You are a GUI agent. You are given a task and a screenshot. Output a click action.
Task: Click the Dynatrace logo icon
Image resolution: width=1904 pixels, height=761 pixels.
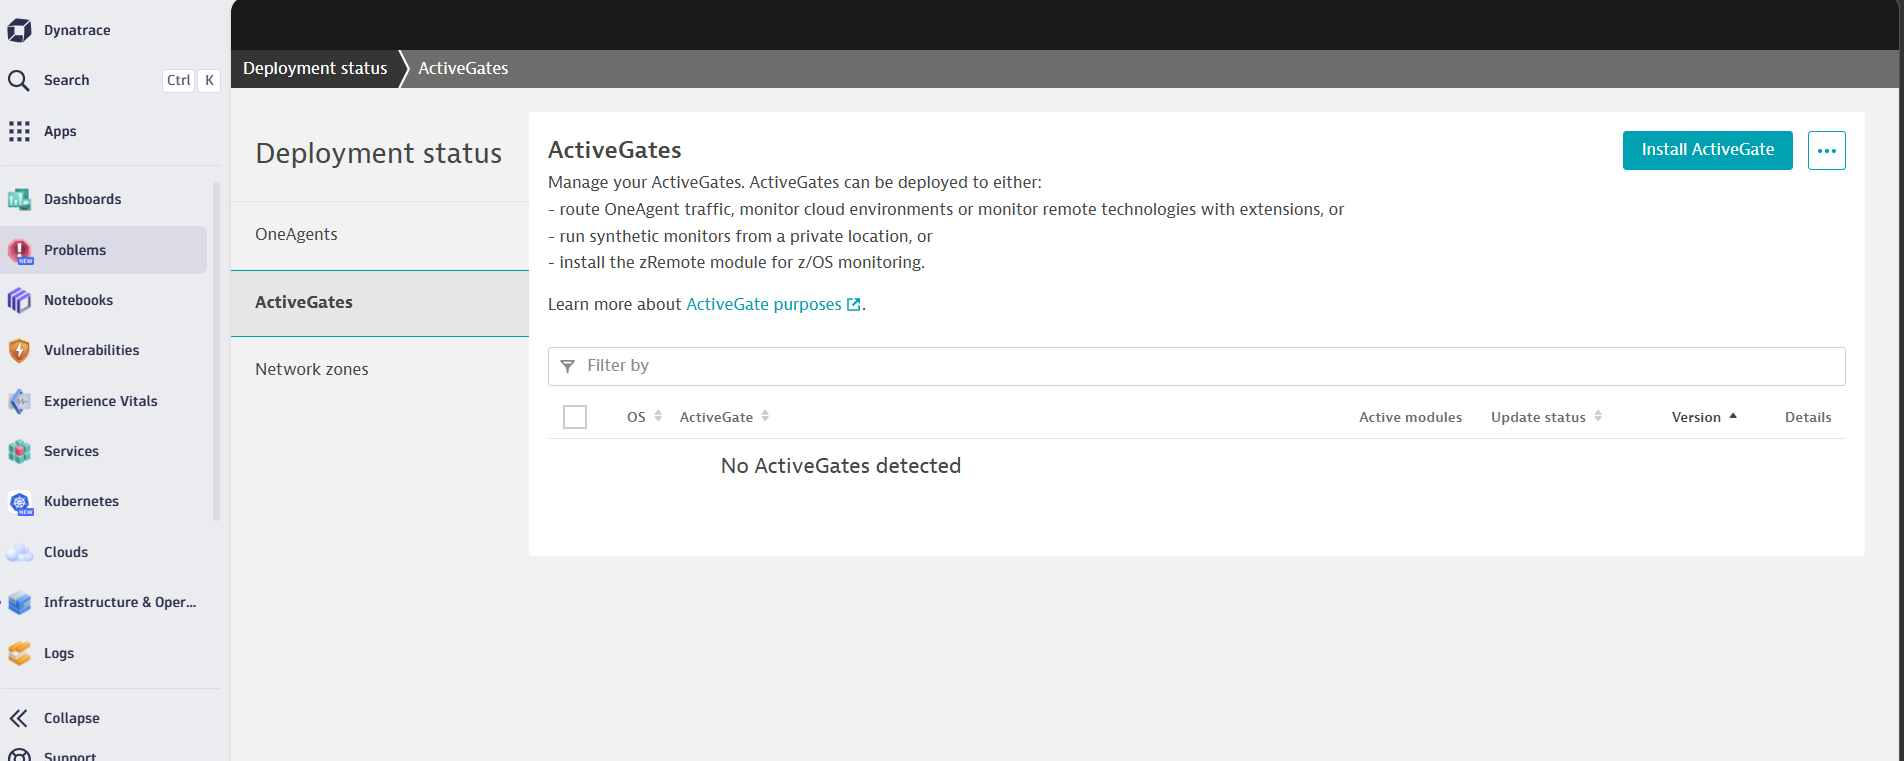click(x=19, y=30)
